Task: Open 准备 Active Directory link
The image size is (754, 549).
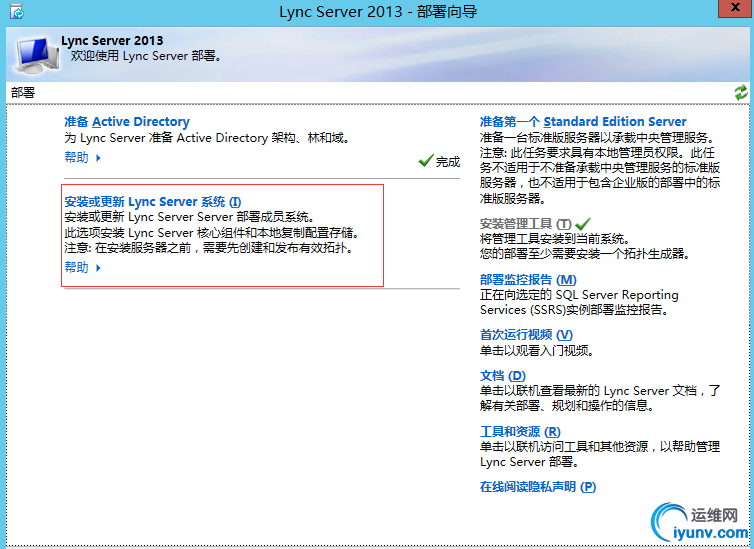Action: click(127, 122)
